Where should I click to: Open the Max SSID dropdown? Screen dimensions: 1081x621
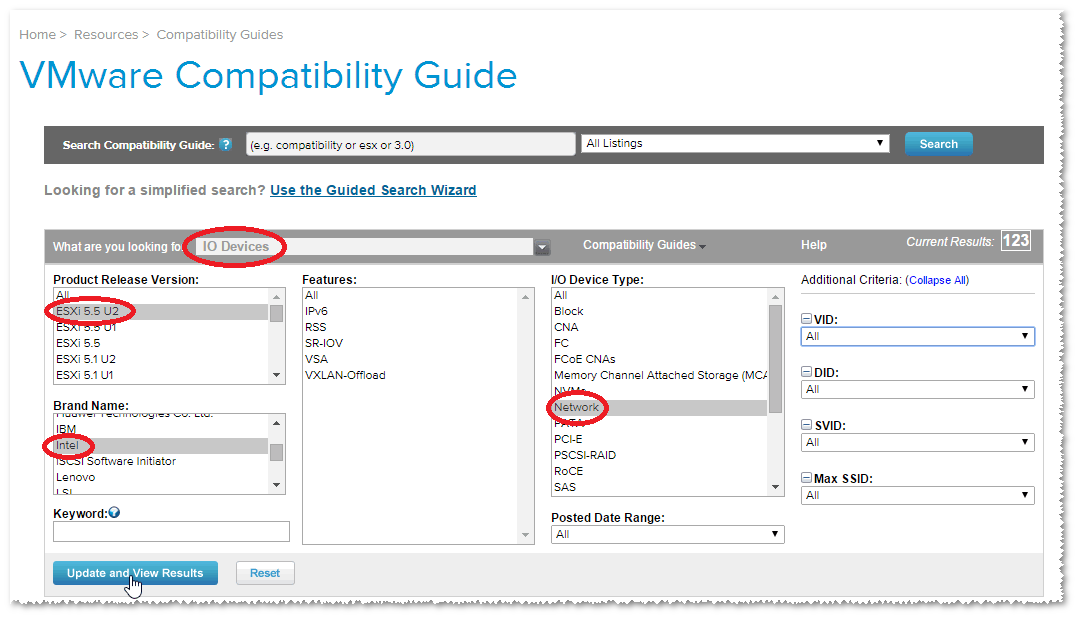point(918,495)
